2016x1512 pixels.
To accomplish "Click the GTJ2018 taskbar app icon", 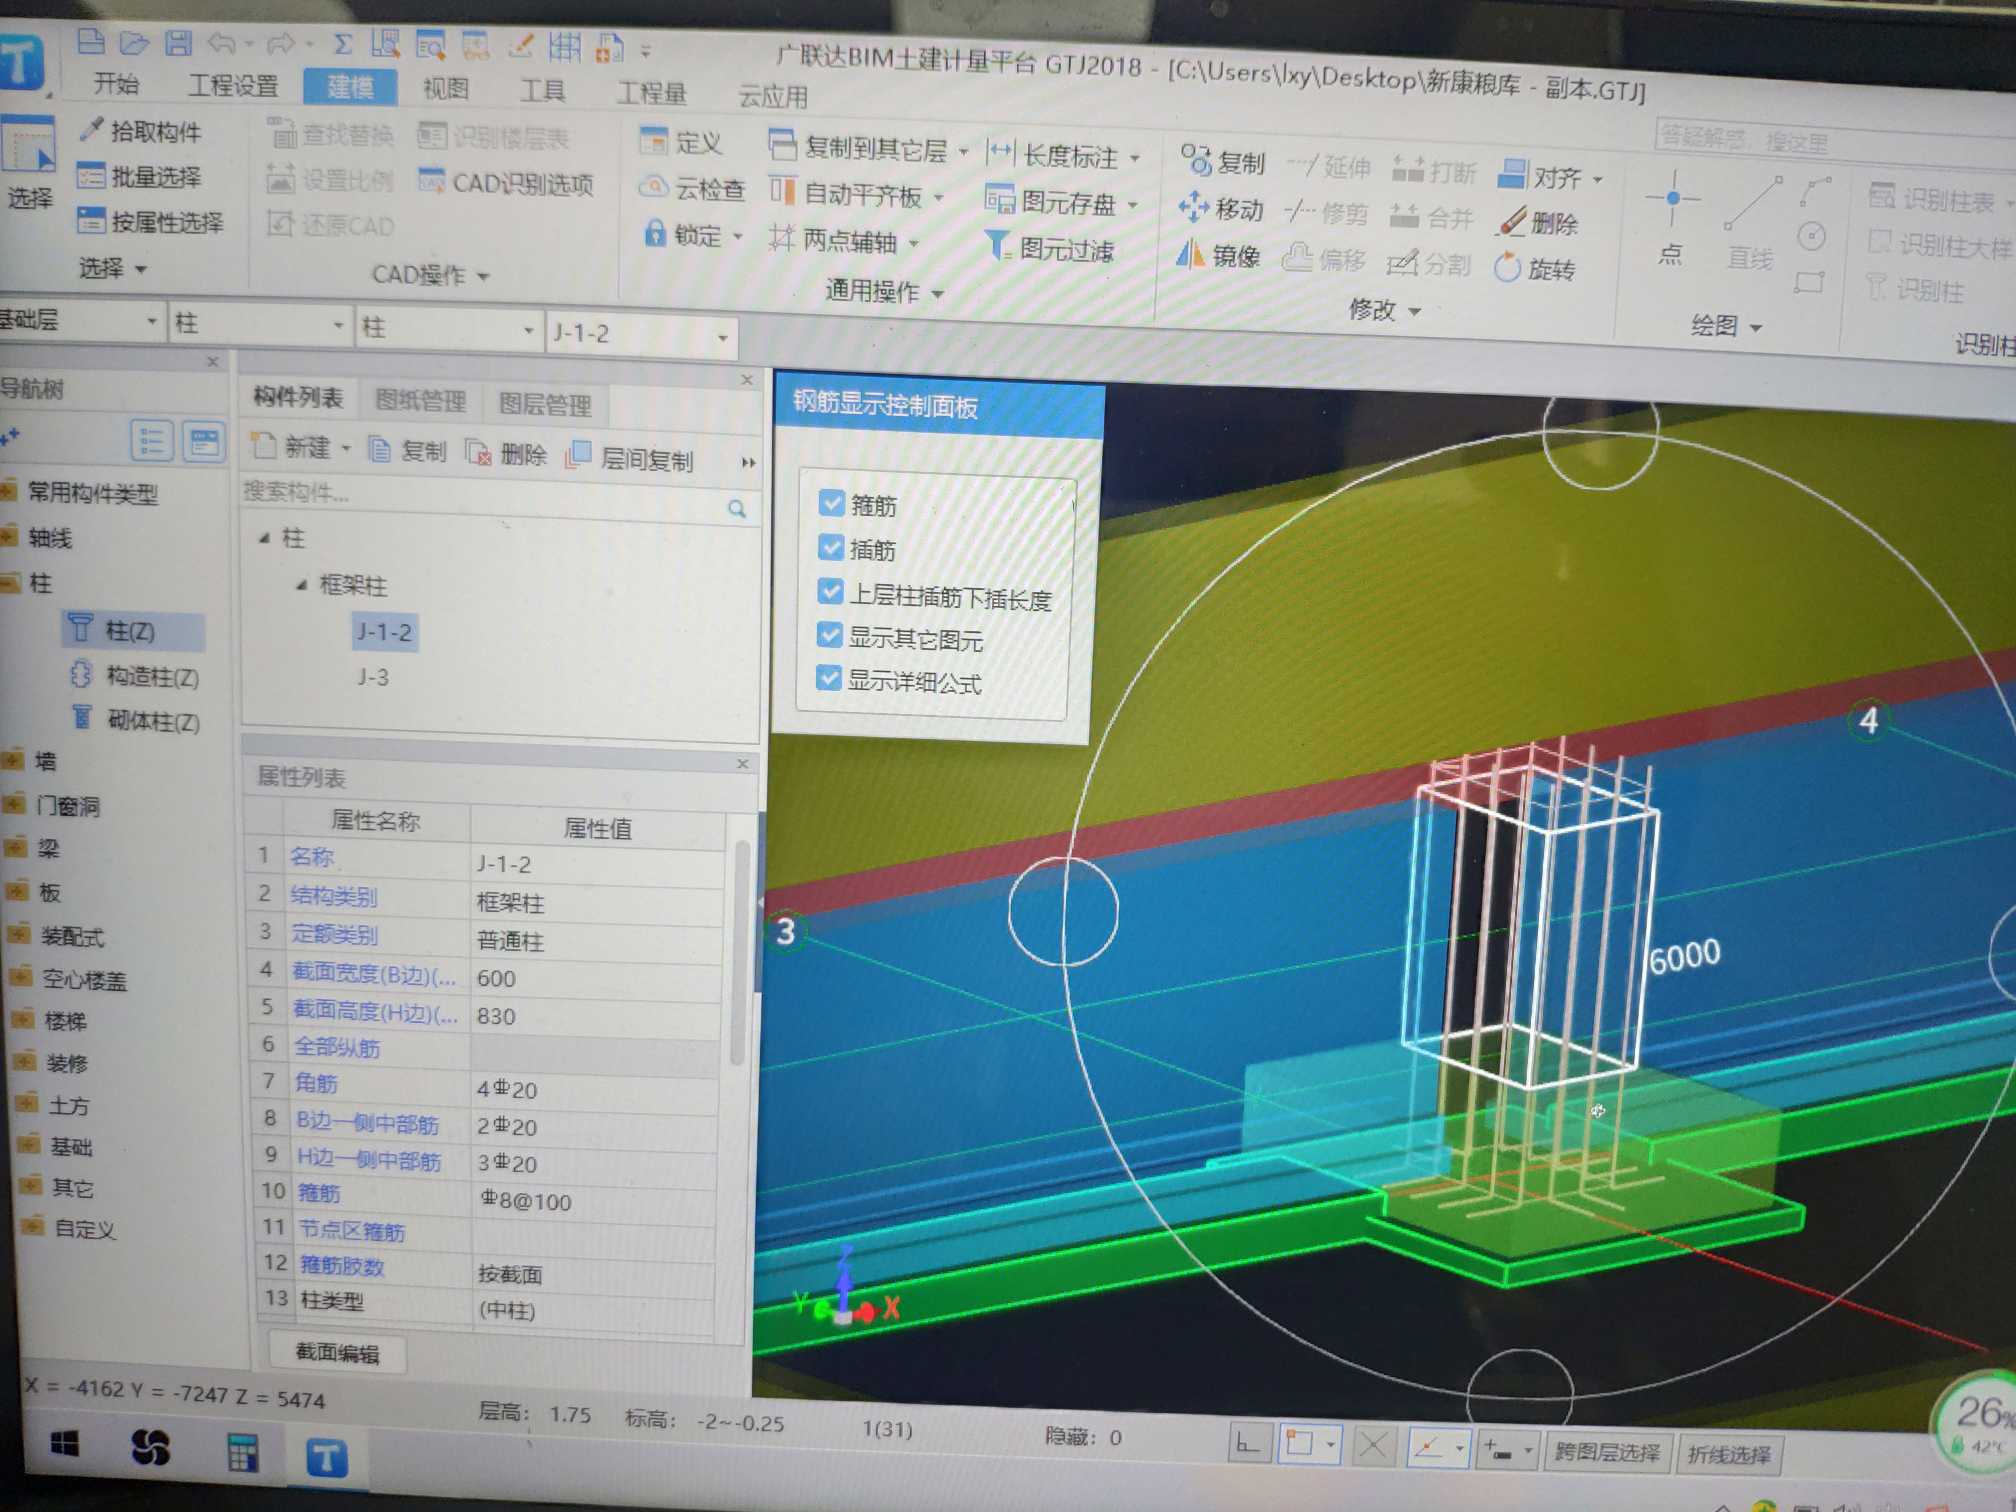I will (x=326, y=1458).
